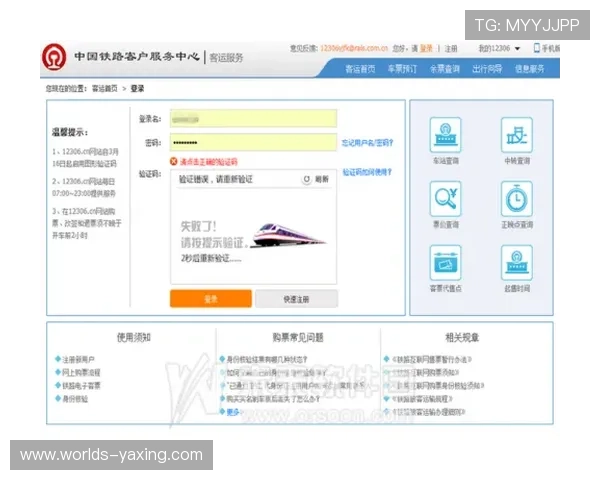
Task: Open the 网上购票流程 link
Action: pyautogui.click(x=81, y=372)
